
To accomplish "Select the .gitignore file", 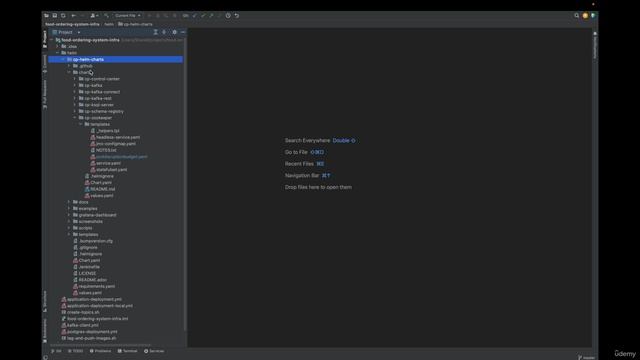I will click(x=88, y=247).
